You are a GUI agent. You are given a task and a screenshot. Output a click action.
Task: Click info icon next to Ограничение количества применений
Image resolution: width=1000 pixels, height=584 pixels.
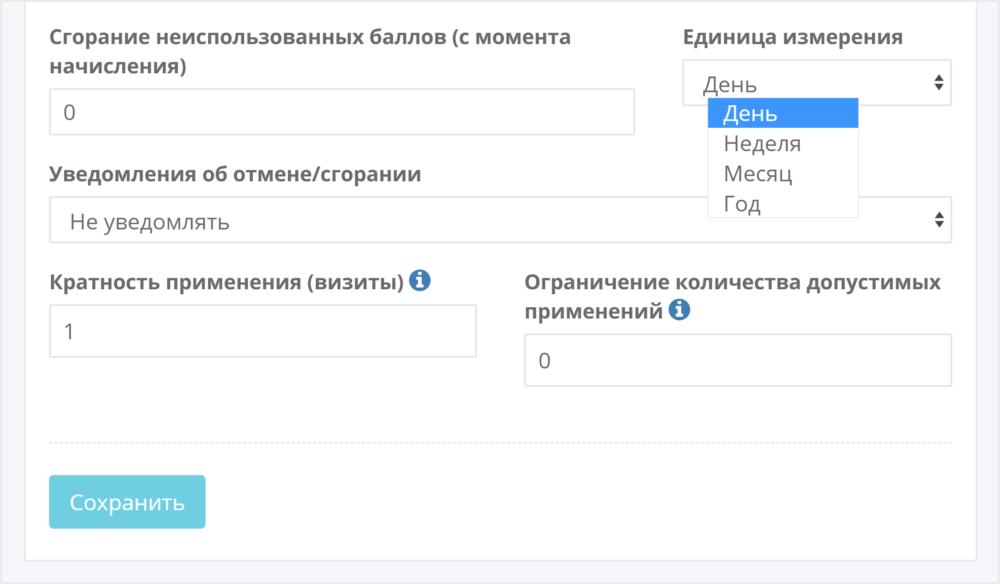click(x=679, y=309)
